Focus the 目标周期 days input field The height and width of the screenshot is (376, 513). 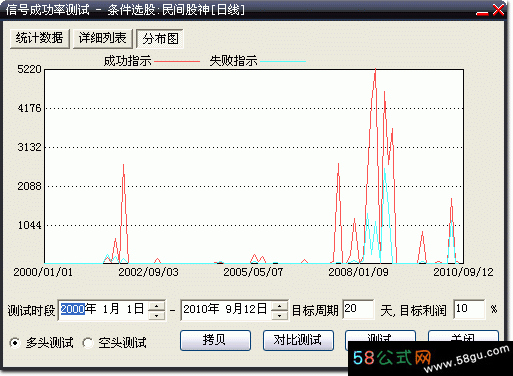[358, 310]
